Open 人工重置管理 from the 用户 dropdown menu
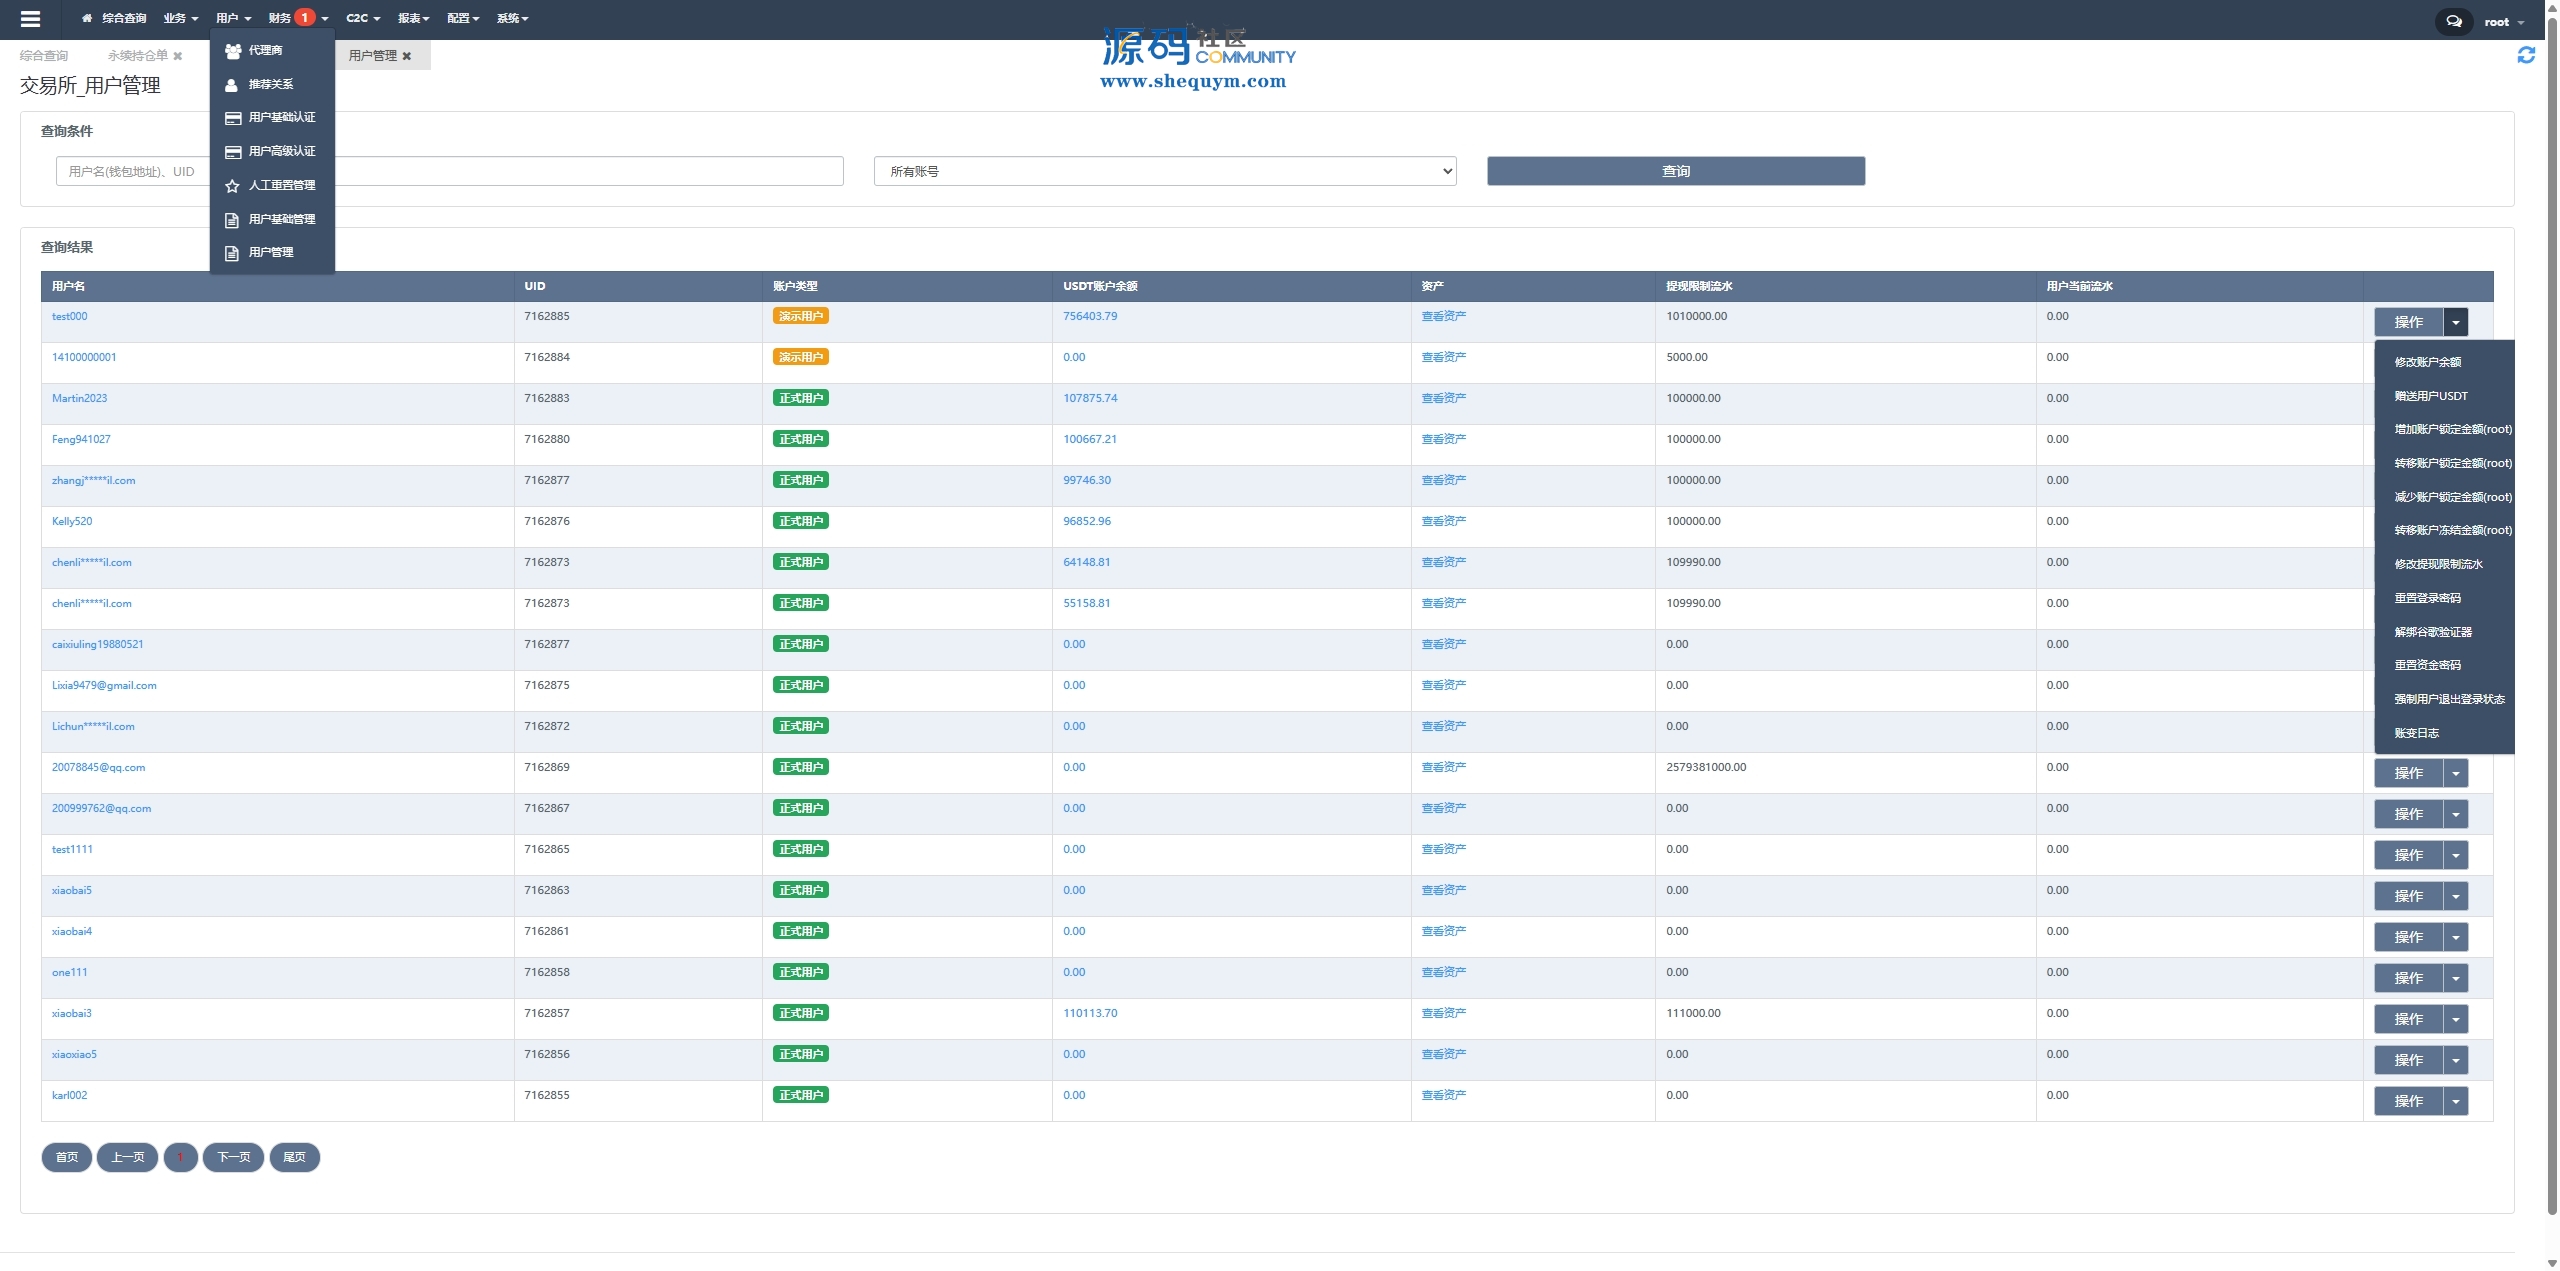This screenshot has height=1271, width=2560. coord(281,185)
